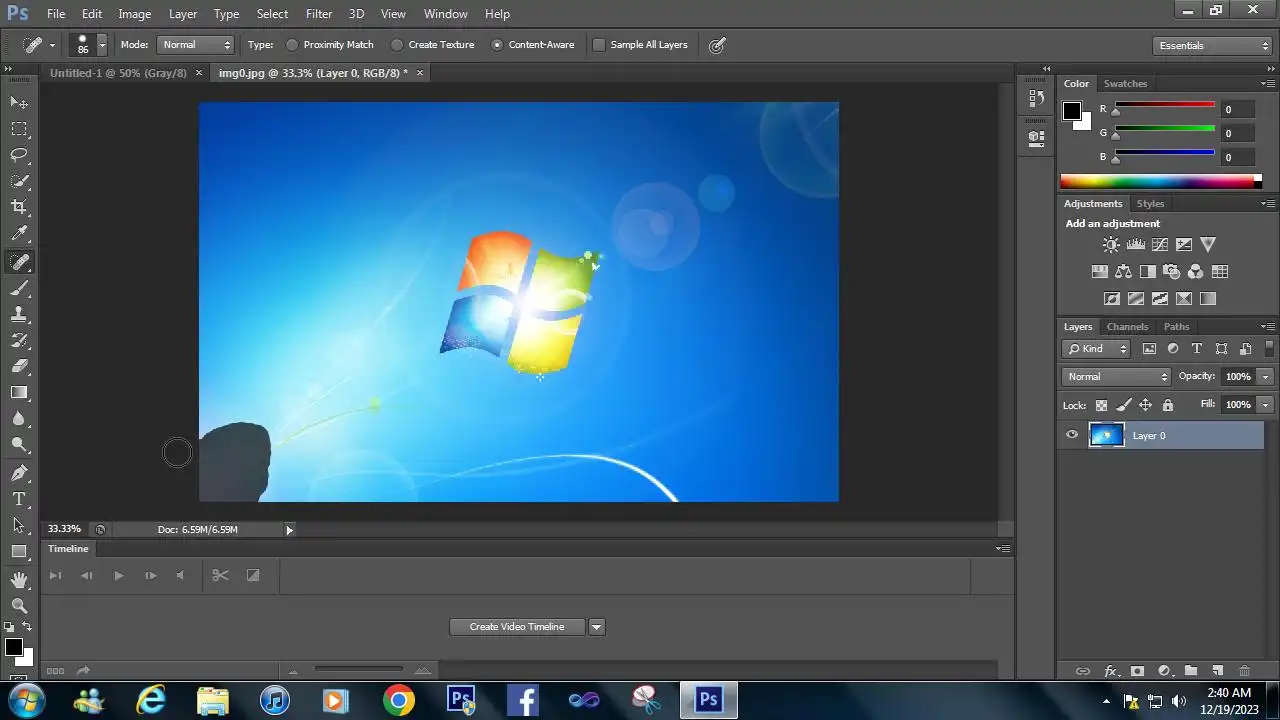Select the Blur tool
This screenshot has height=720, width=1280.
19,419
